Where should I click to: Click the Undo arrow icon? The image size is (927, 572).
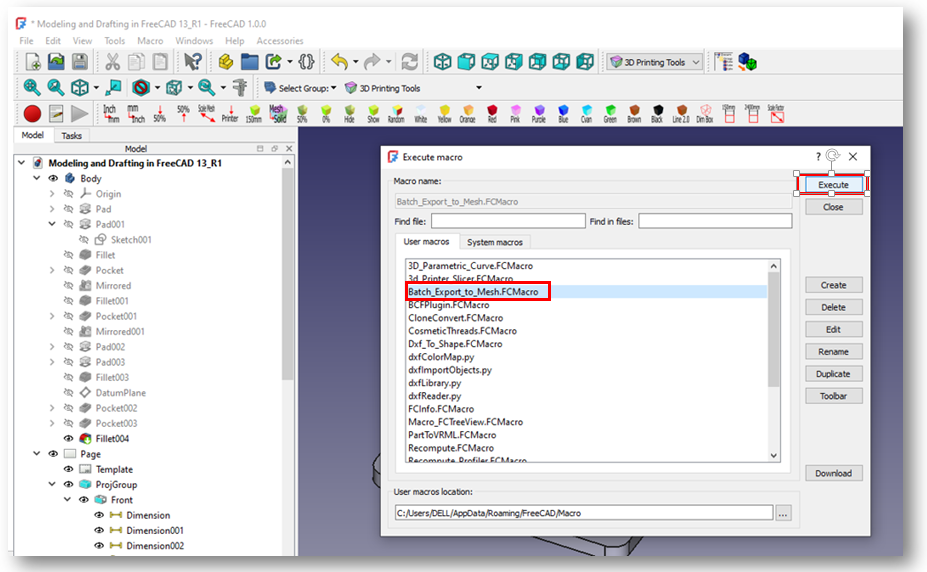coord(339,62)
